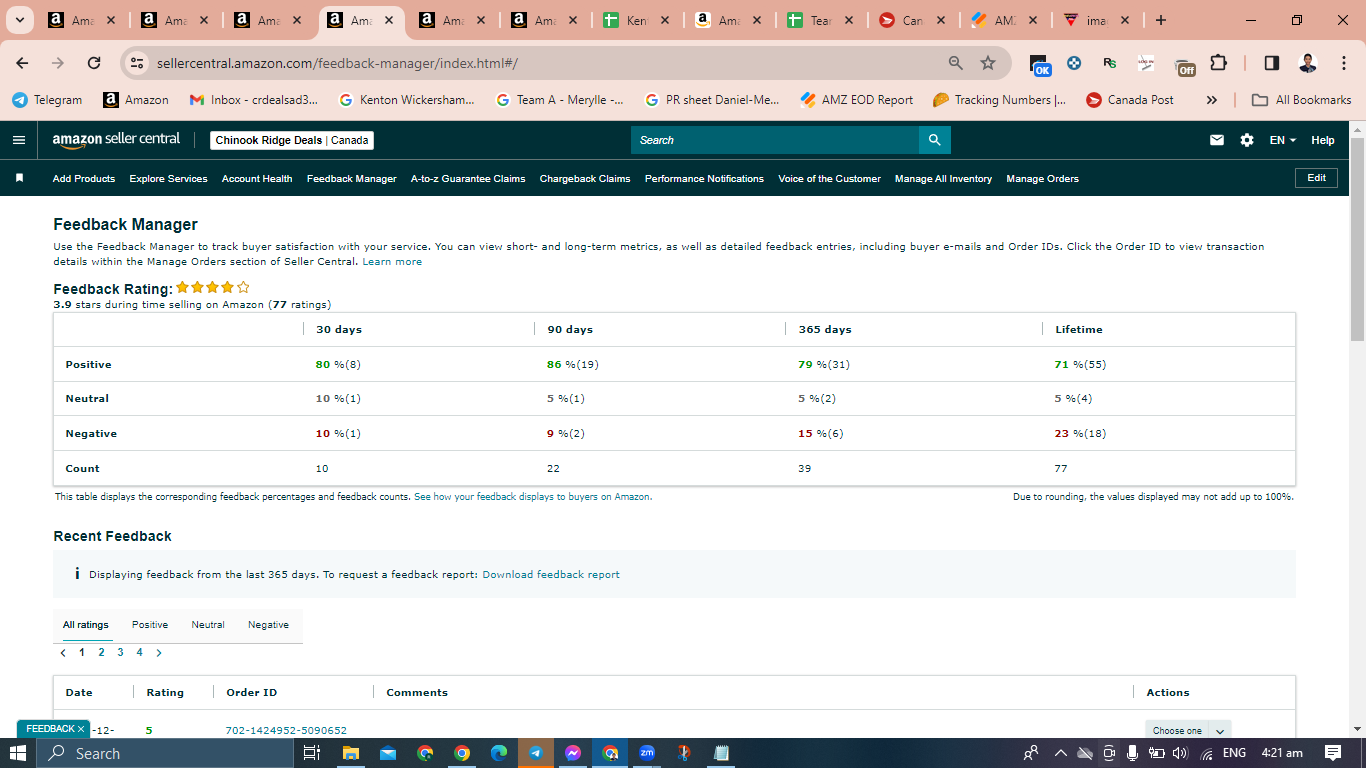The width and height of the screenshot is (1366, 768).
Task: Switch to the Neutral ratings tab
Action: pos(208,625)
